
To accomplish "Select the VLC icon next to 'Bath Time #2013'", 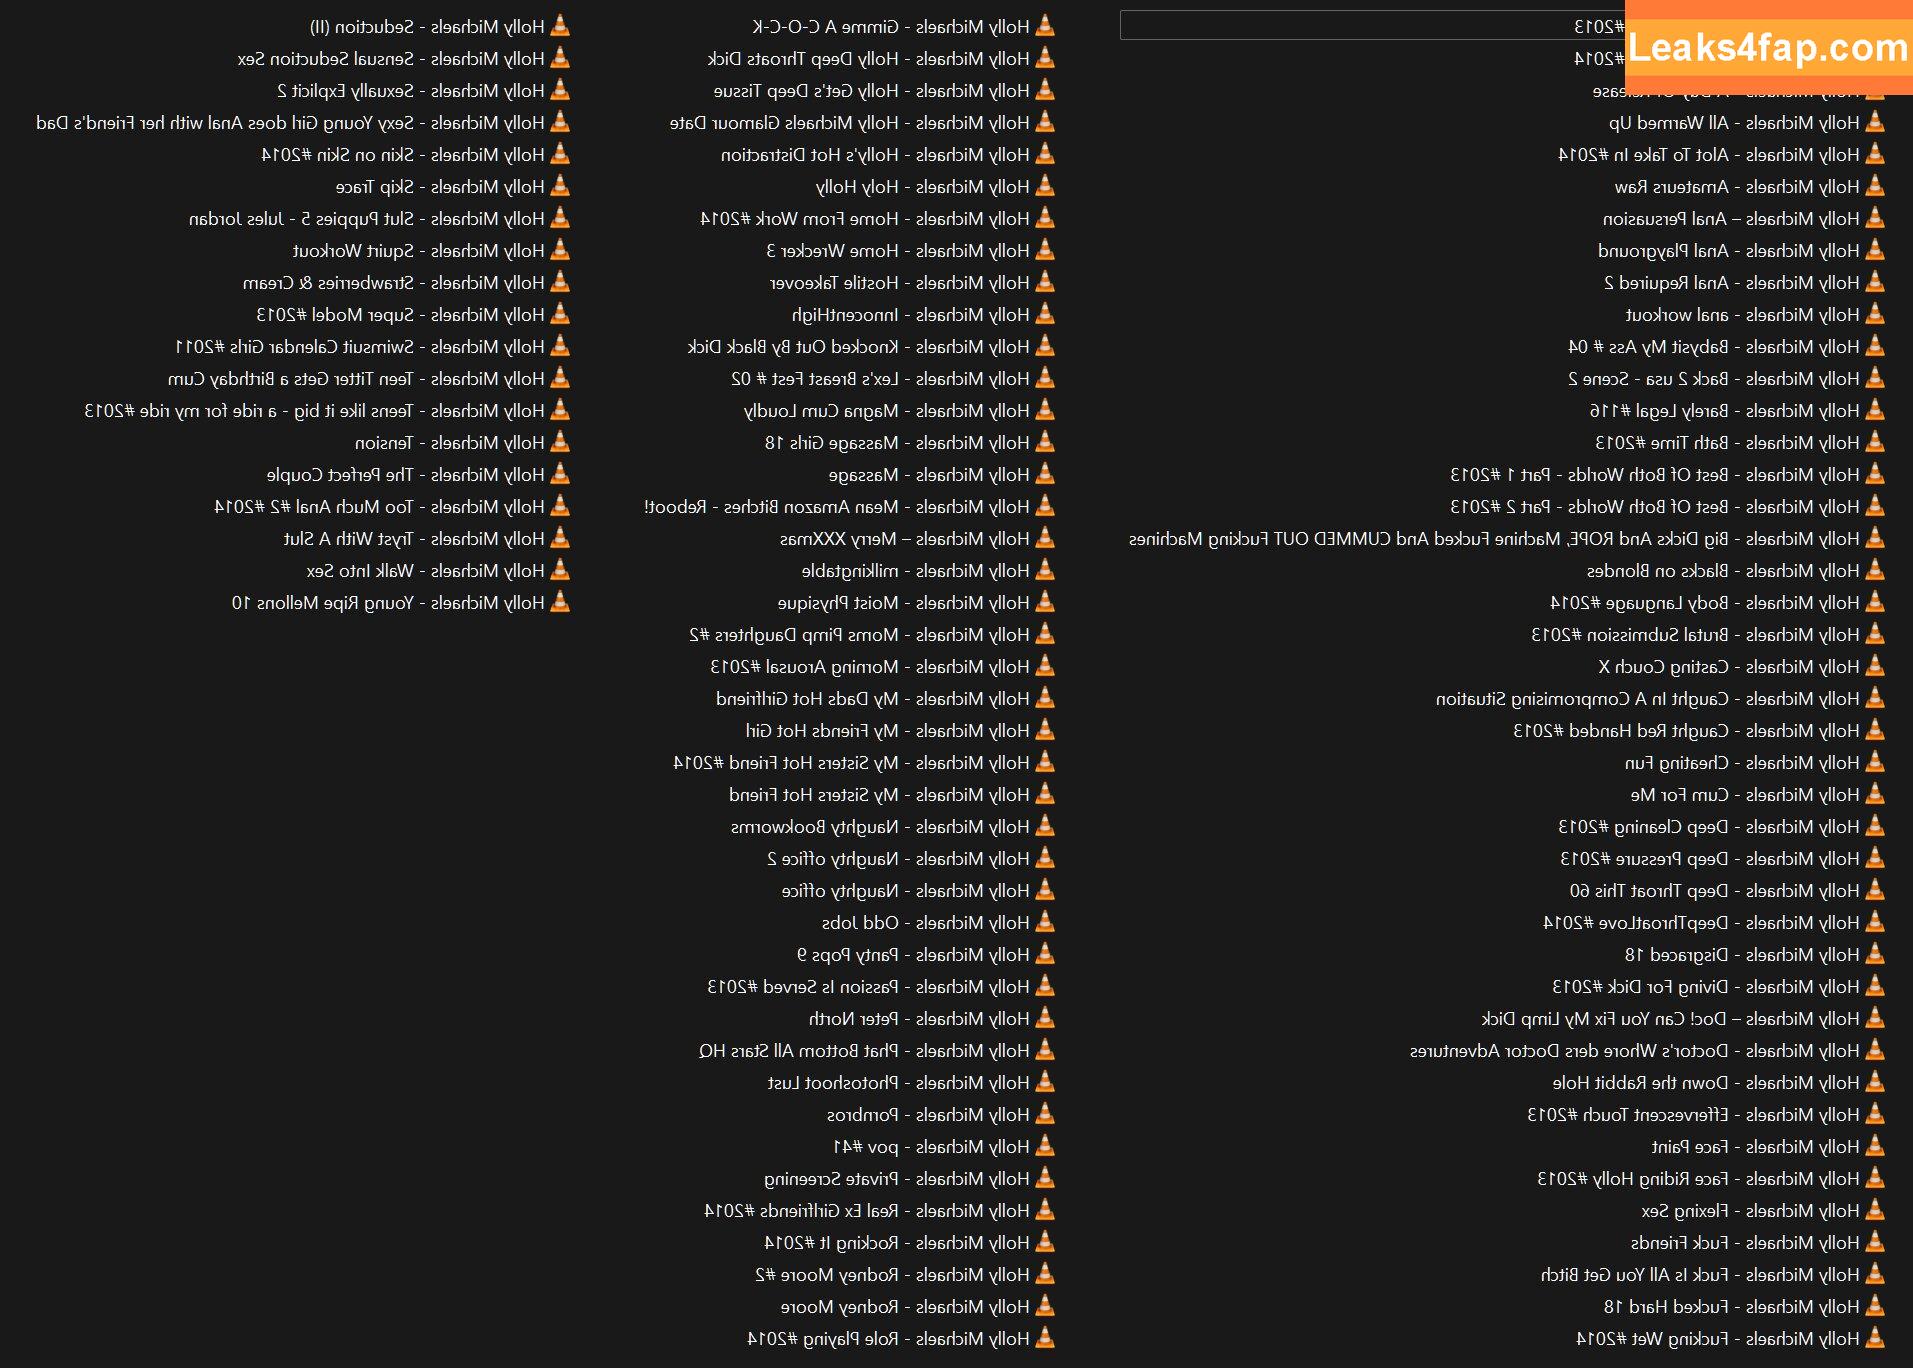I will point(1875,442).
